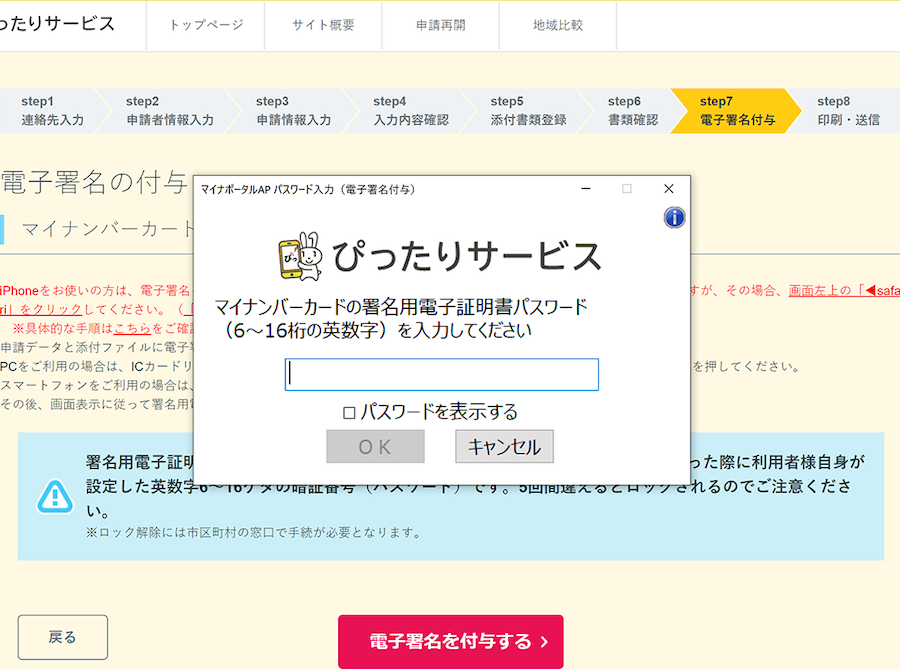Select the 地域比較 navigation item
Image resolution: width=900 pixels, height=670 pixels.
(558, 25)
